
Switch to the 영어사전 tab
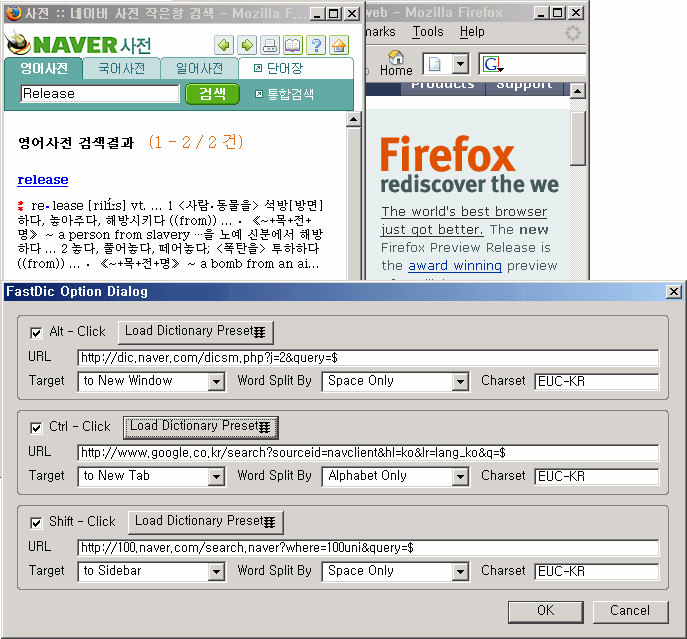coord(44,68)
